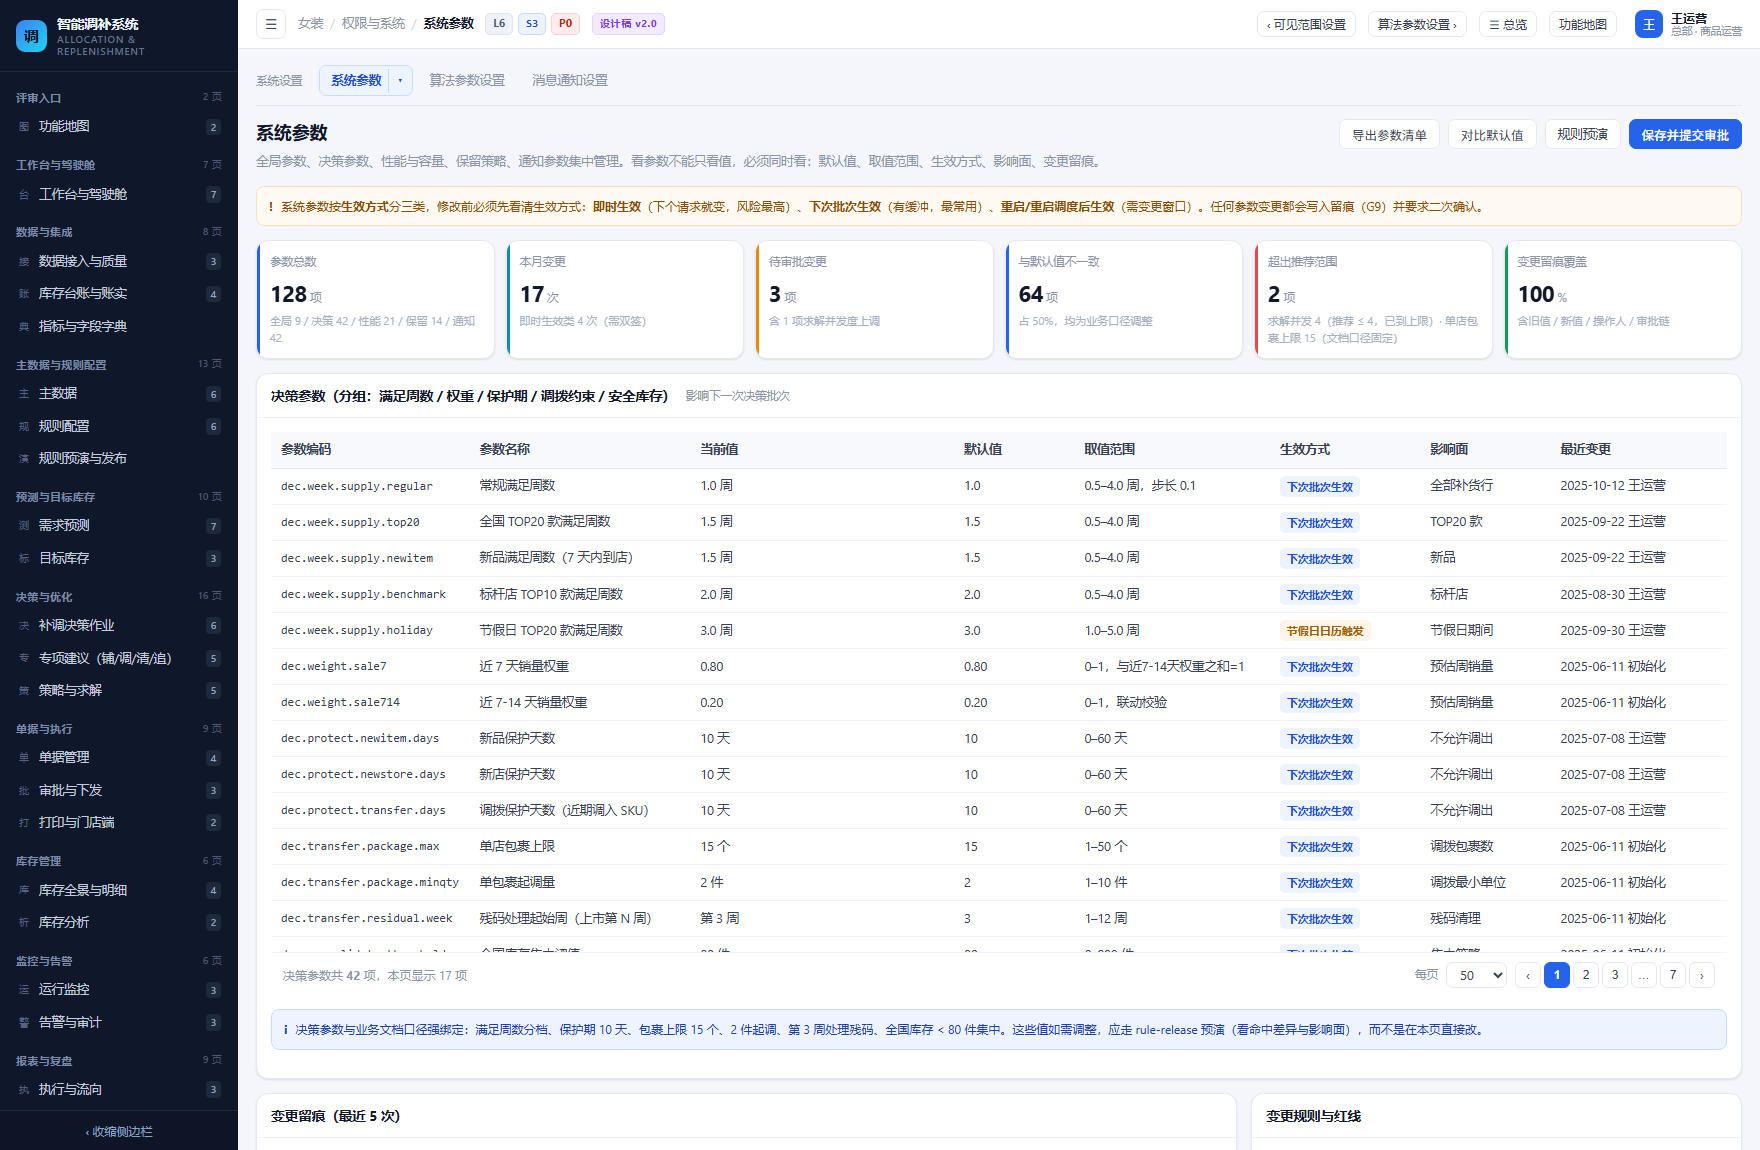
Task: Switch to the 系统设置 tab
Action: click(279, 81)
